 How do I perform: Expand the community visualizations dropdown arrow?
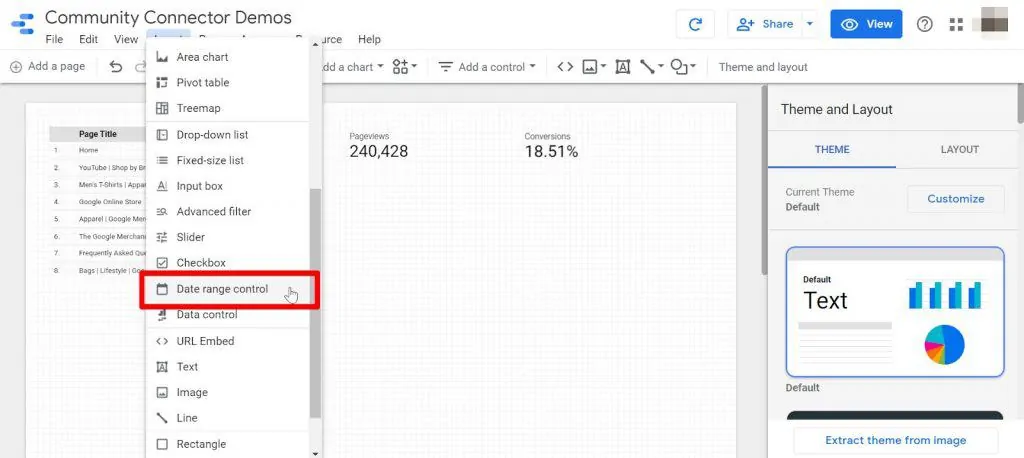(x=414, y=67)
